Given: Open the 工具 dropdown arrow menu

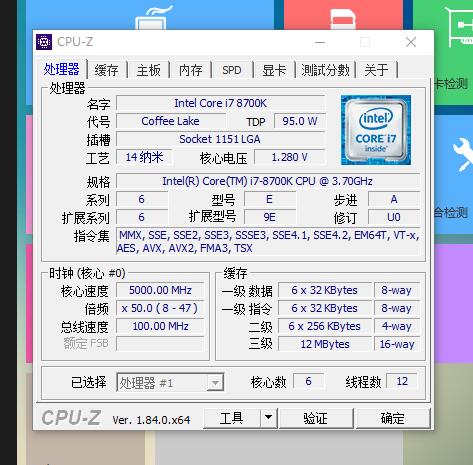Looking at the screenshot, I should tap(269, 418).
